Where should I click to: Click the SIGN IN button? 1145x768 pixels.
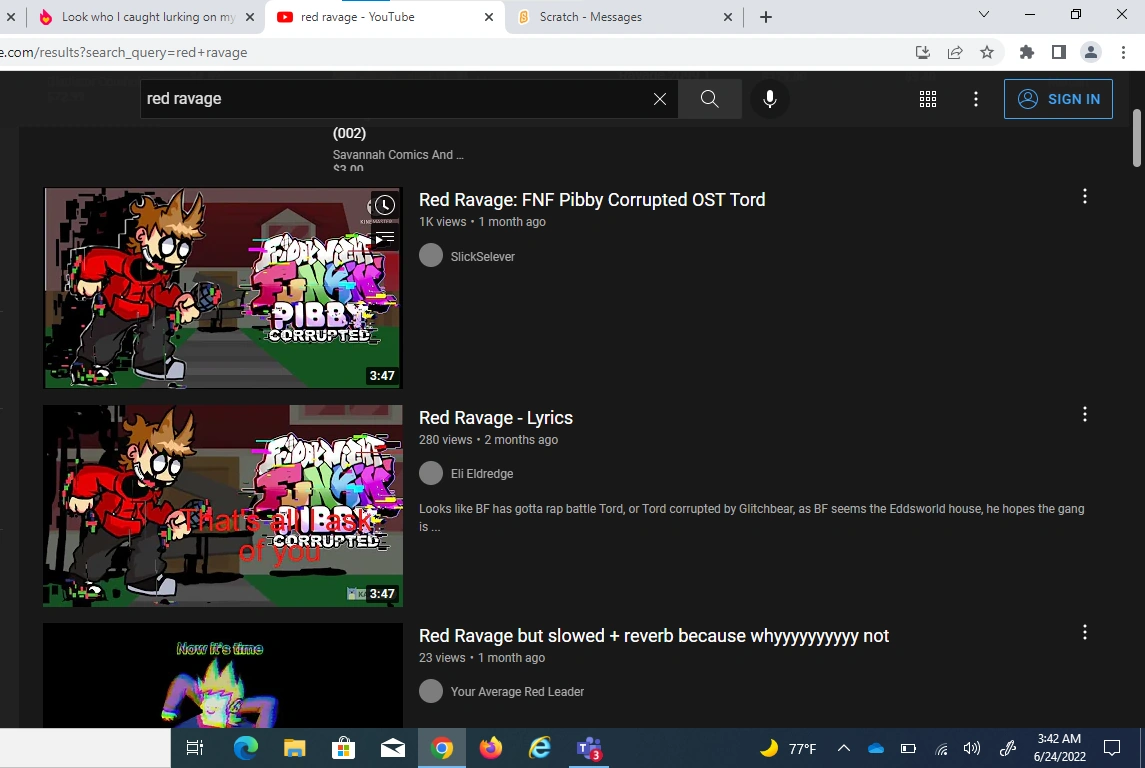pyautogui.click(x=1058, y=98)
